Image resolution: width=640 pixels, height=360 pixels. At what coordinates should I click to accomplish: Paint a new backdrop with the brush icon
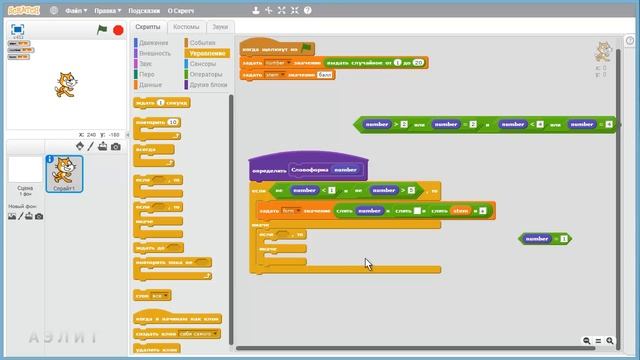(x=20, y=216)
